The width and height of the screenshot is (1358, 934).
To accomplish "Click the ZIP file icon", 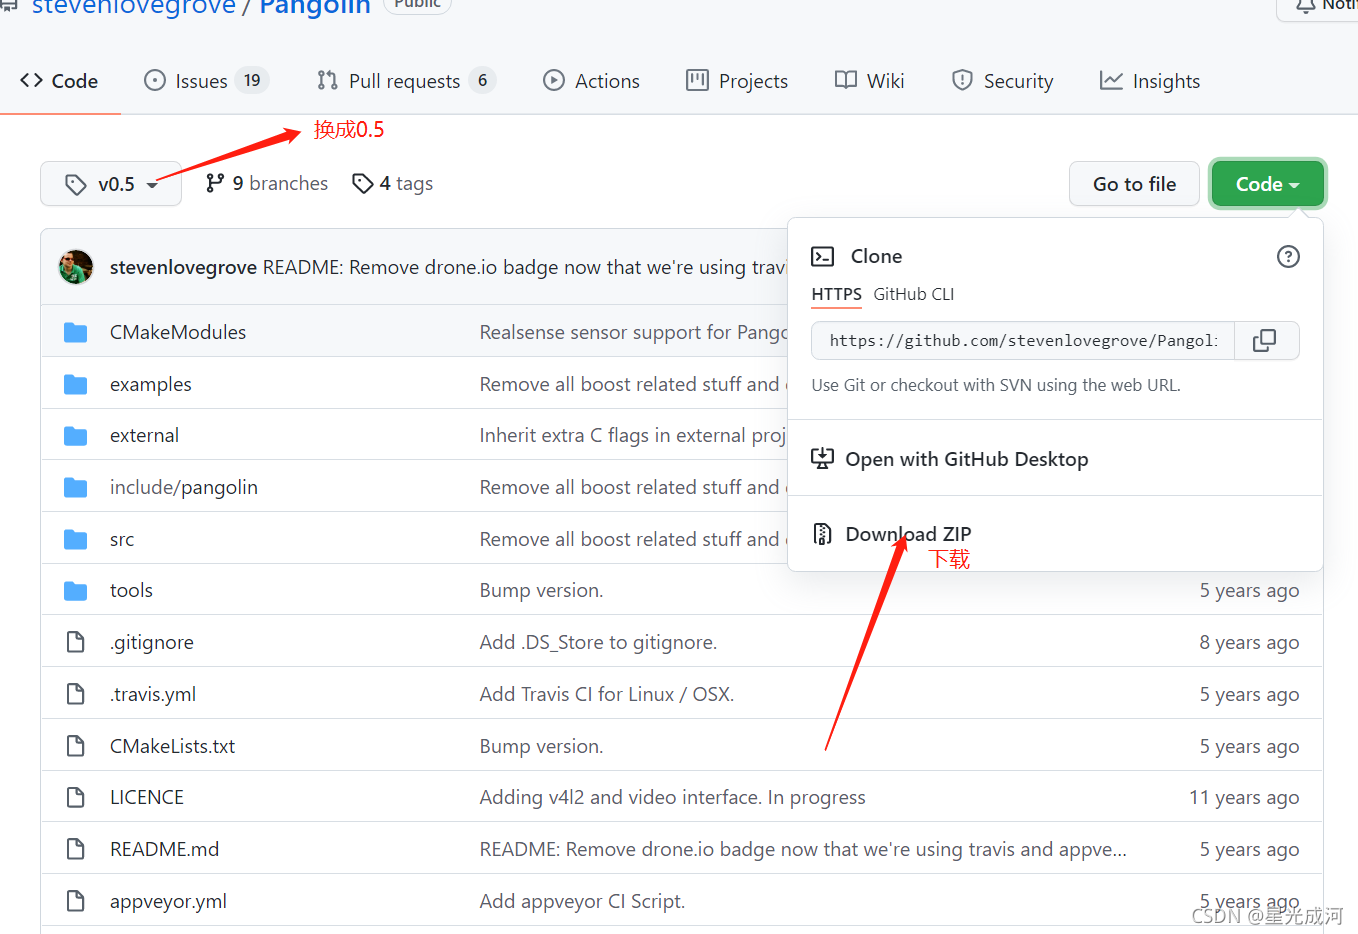I will (x=822, y=534).
